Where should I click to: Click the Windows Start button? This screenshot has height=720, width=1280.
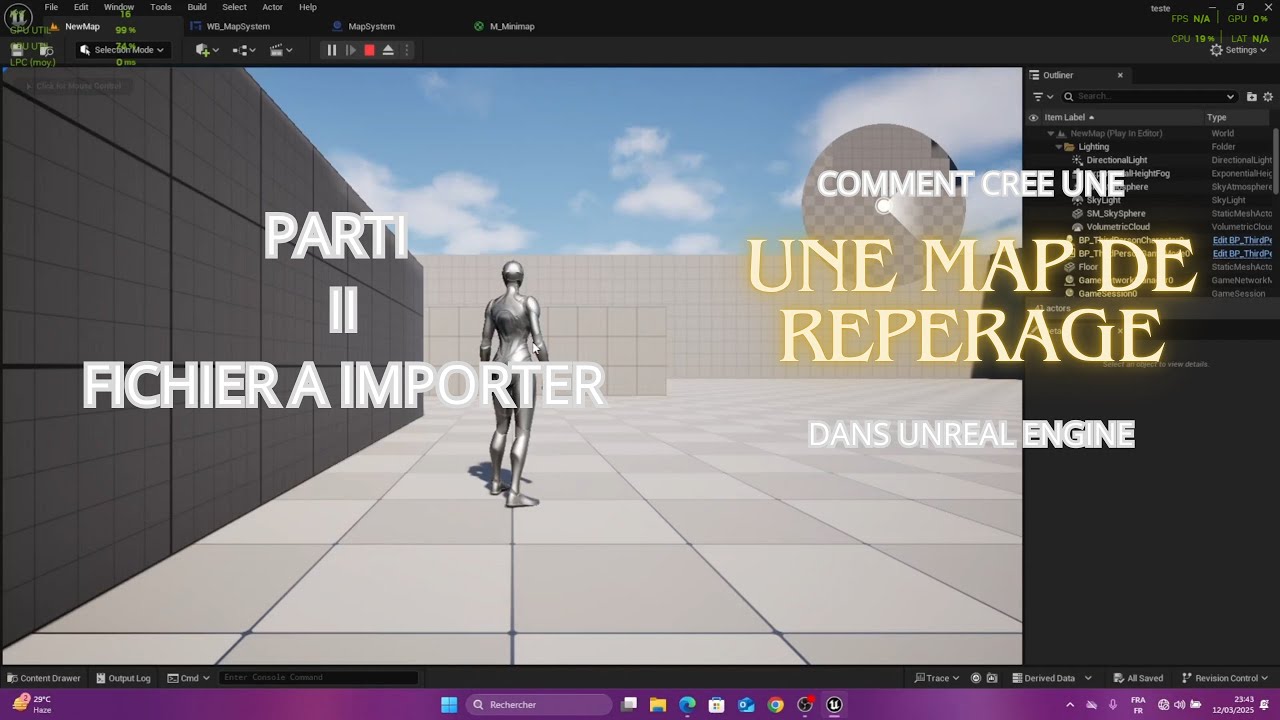pyautogui.click(x=449, y=705)
